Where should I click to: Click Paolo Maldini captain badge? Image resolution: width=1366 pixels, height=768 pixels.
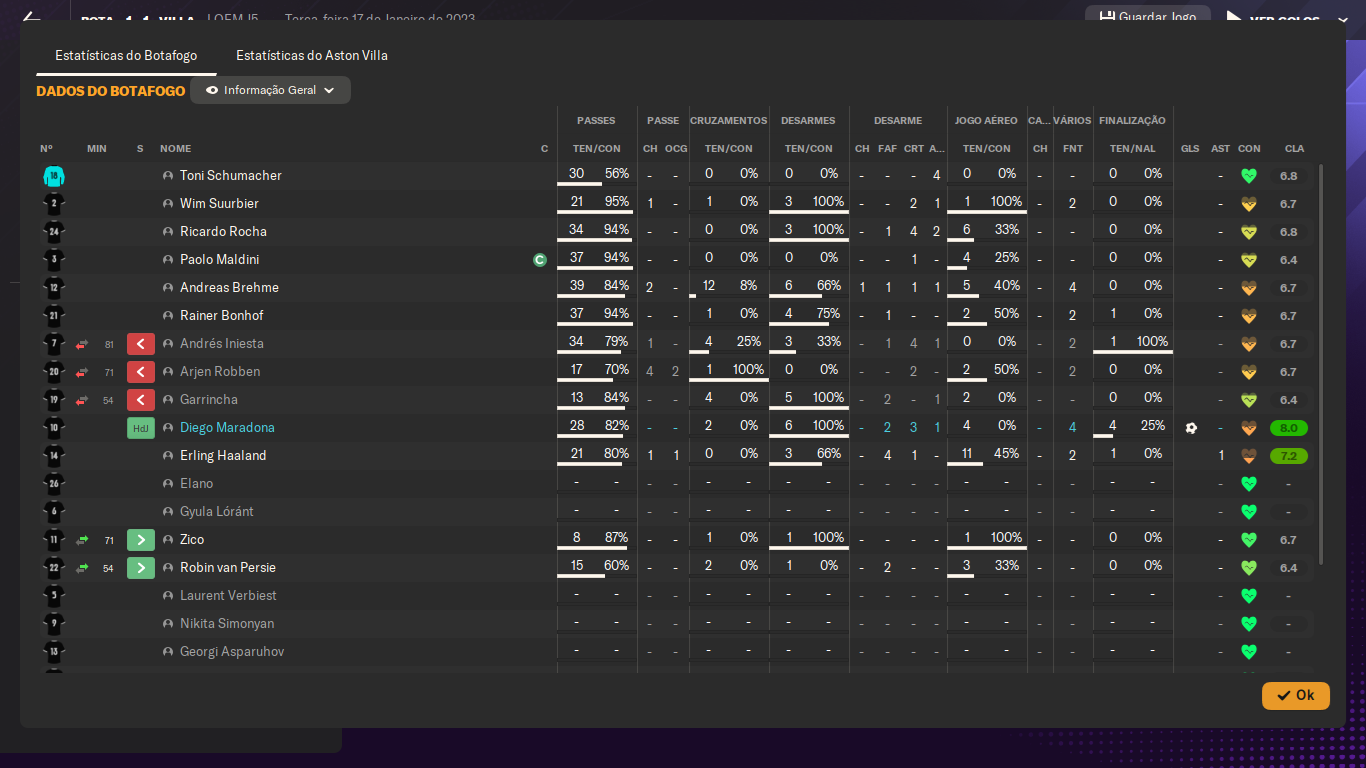click(x=540, y=260)
